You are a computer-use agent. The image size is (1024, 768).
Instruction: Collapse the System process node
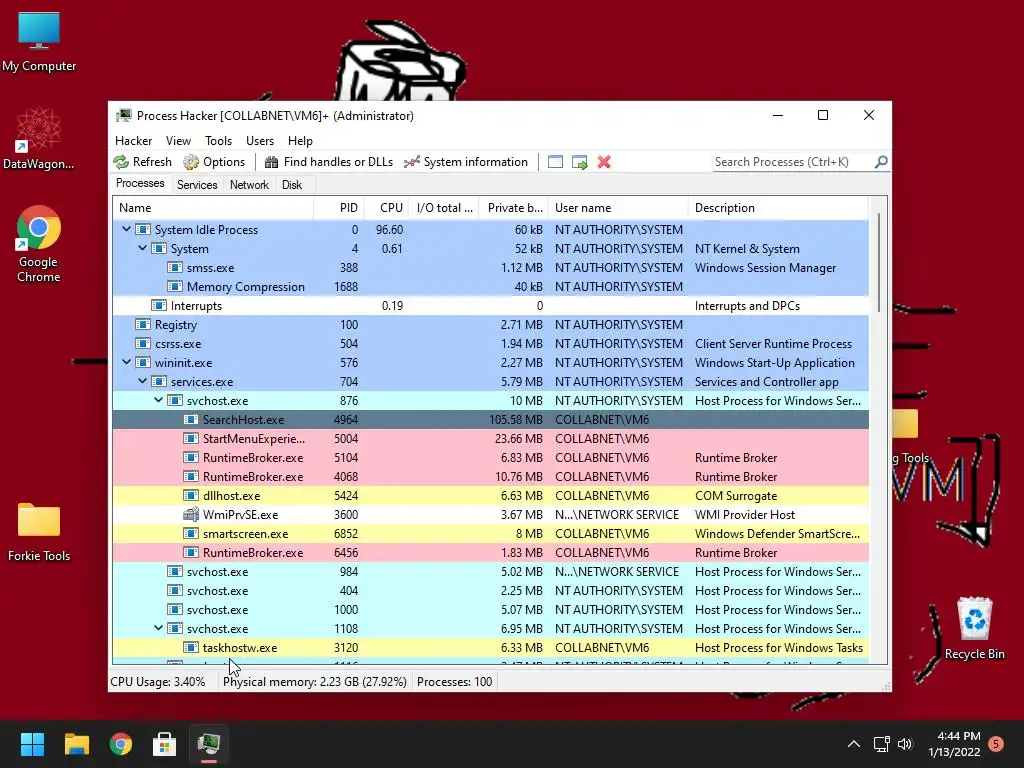coord(142,248)
